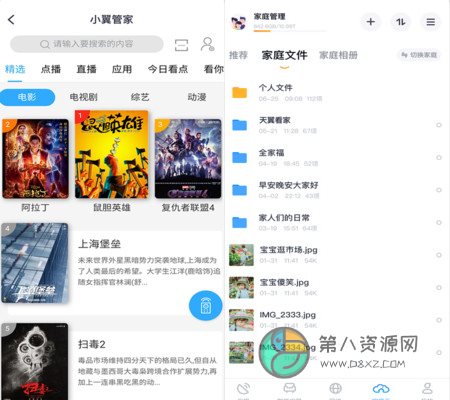Tap the satellite dish icon in bottom bar

tap(243, 389)
